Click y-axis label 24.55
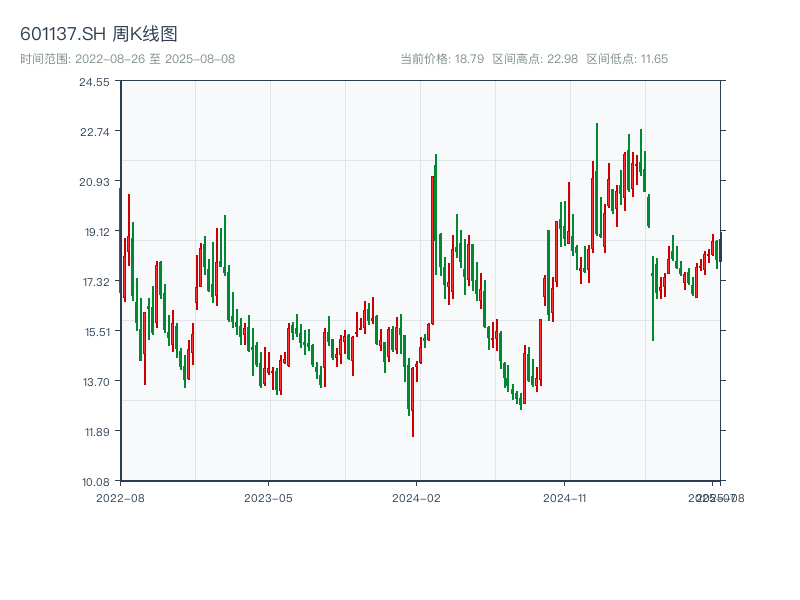Image resolution: width=800 pixels, height=600 pixels. [94, 82]
